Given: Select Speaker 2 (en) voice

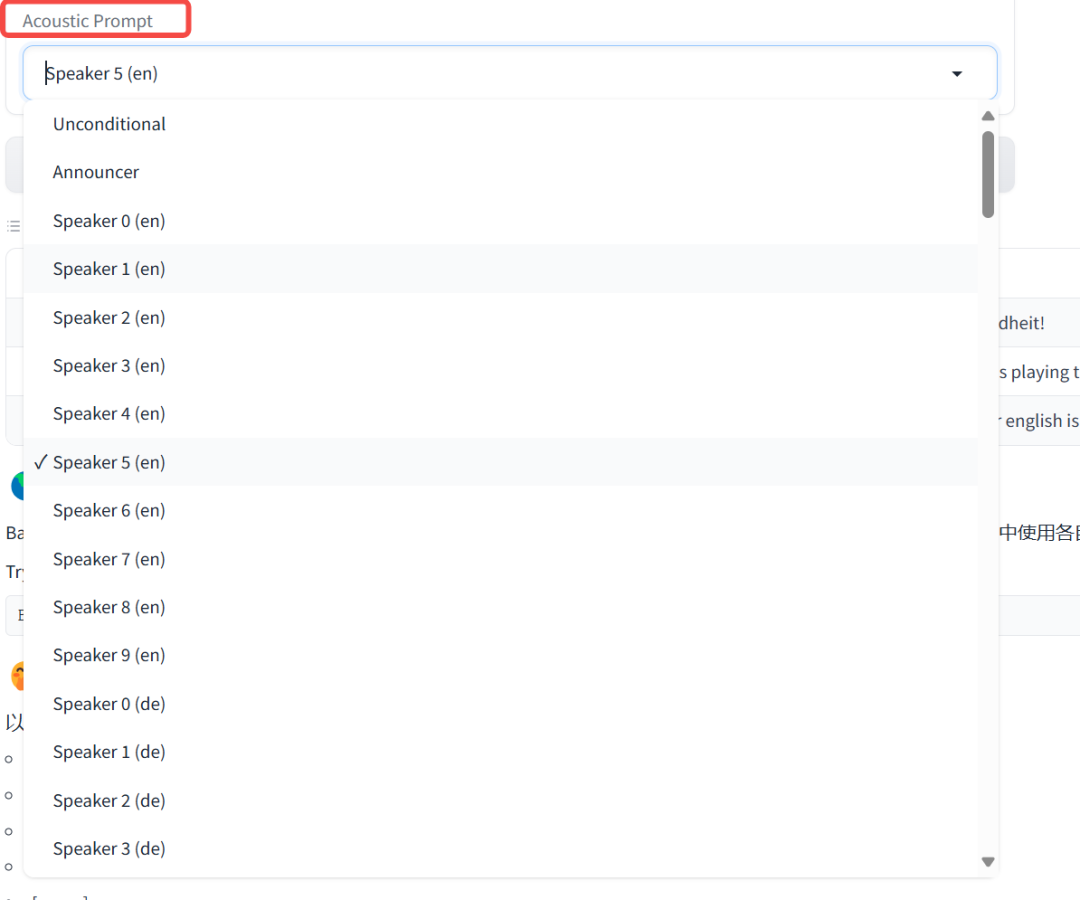Looking at the screenshot, I should [109, 318].
